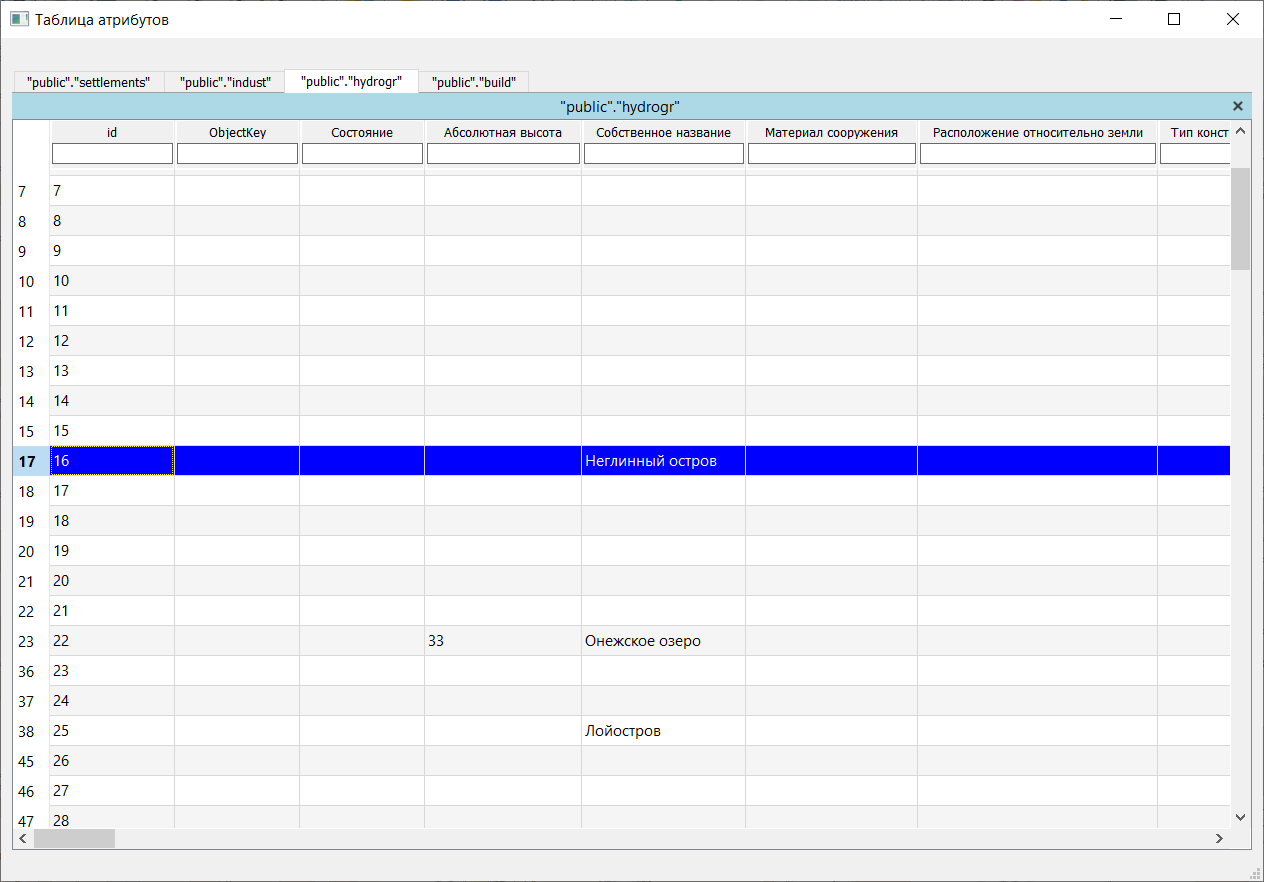This screenshot has width=1264, height=882.
Task: Click row header number 23
Action: coord(27,642)
